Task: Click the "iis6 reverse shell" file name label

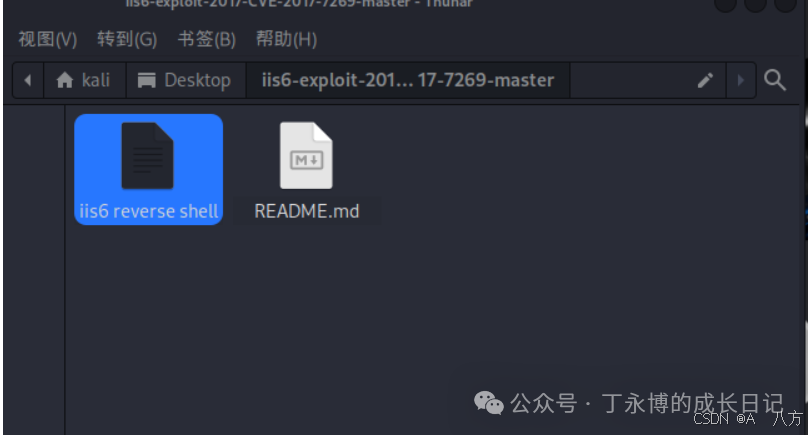Action: (149, 211)
